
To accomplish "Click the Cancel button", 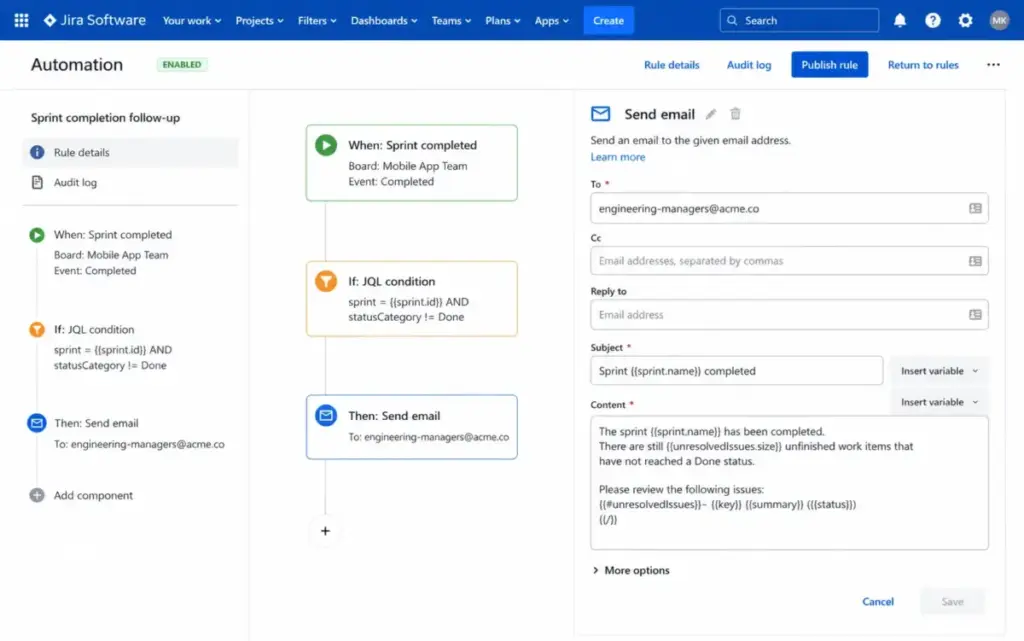I will point(878,601).
